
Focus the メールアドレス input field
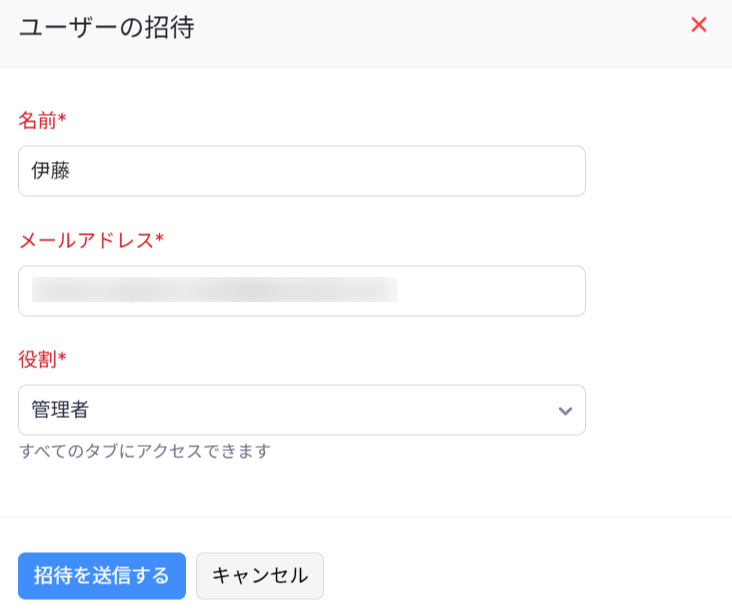(301, 291)
